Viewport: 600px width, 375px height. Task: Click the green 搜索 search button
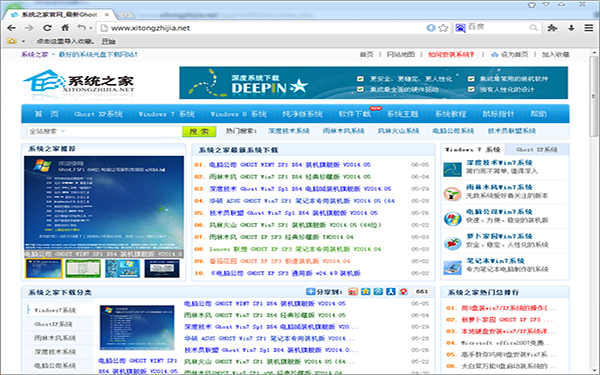coord(199,131)
